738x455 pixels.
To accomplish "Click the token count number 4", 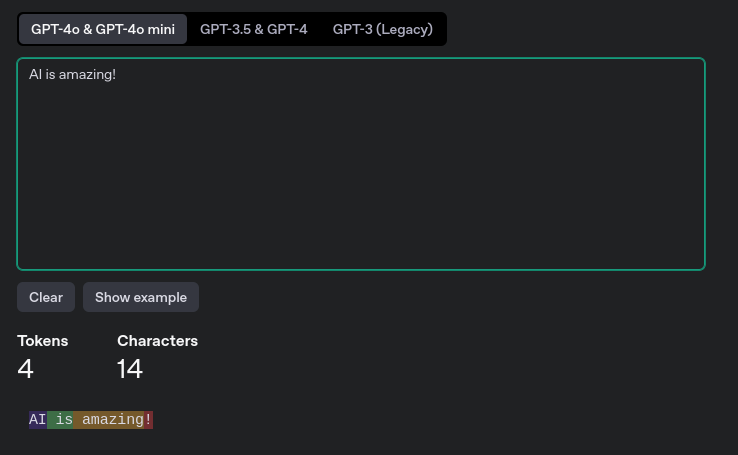I will [x=26, y=369].
